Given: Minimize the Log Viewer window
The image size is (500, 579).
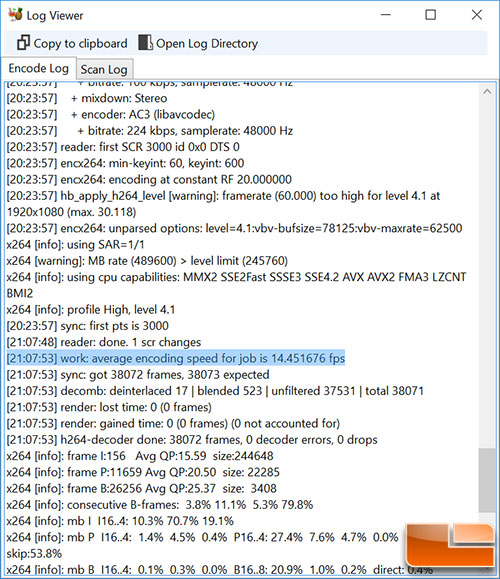Looking at the screenshot, I should [x=386, y=15].
